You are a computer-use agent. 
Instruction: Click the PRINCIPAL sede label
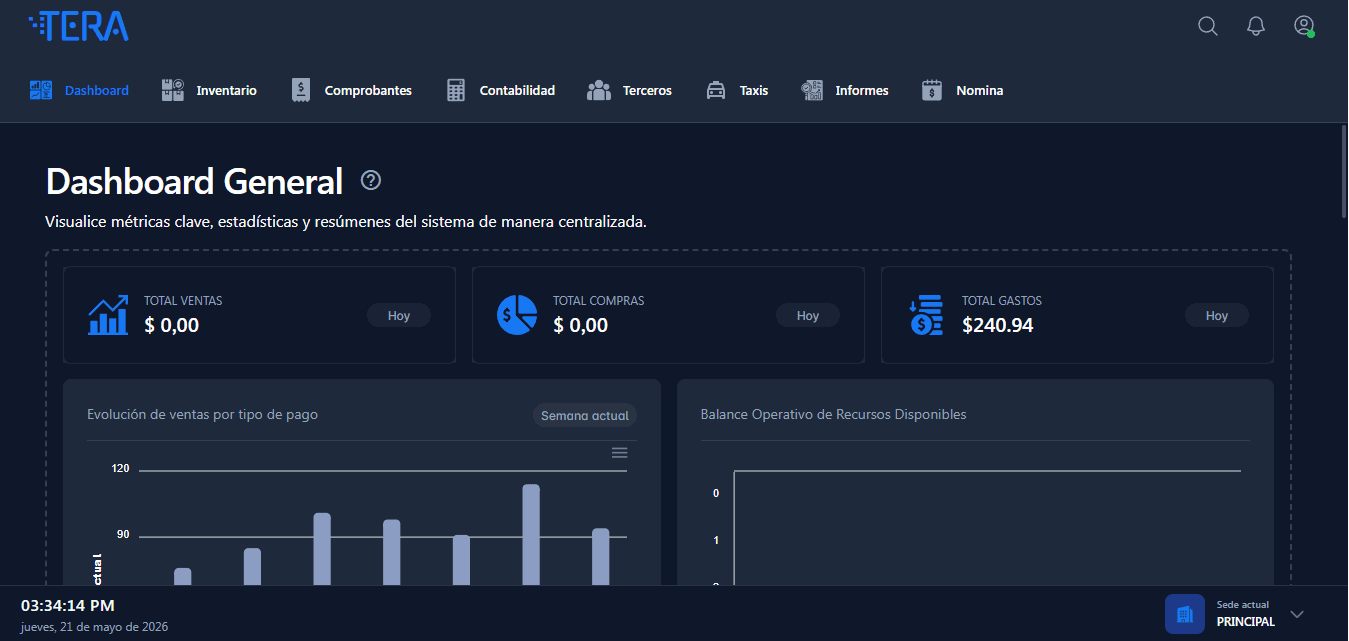pyautogui.click(x=1246, y=622)
